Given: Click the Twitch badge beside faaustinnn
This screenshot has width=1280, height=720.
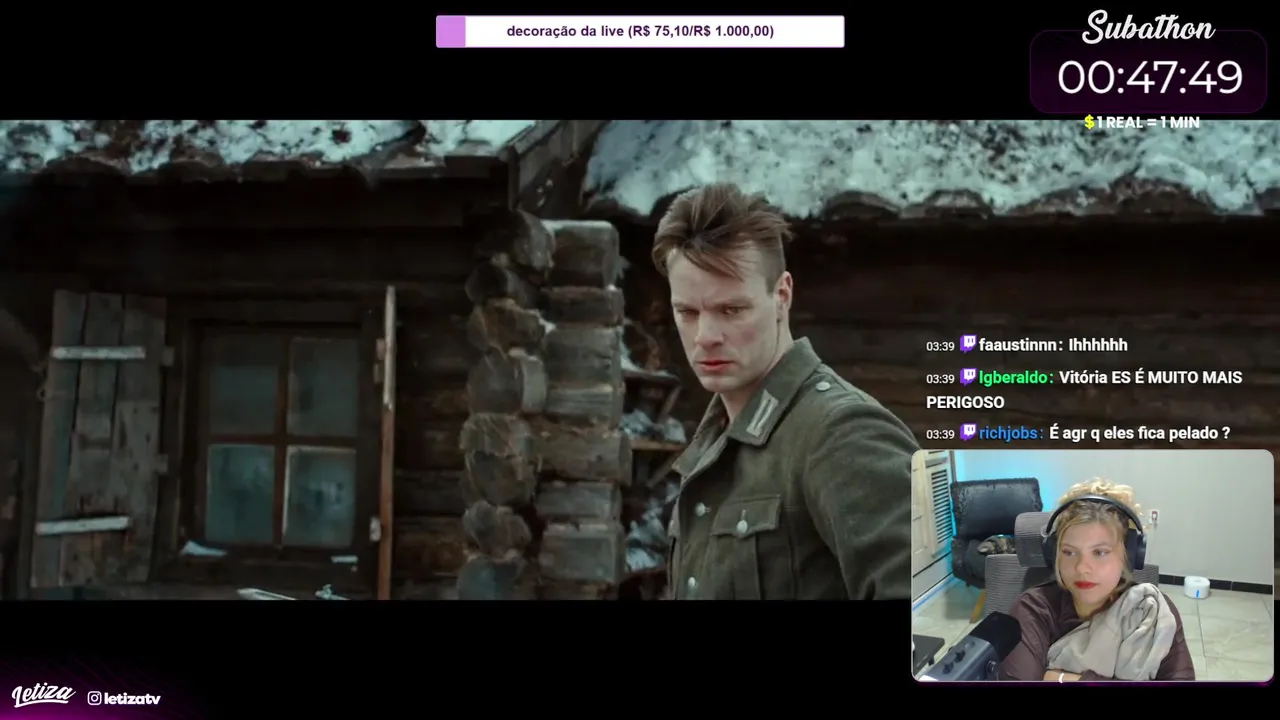Looking at the screenshot, I should pyautogui.click(x=968, y=344).
